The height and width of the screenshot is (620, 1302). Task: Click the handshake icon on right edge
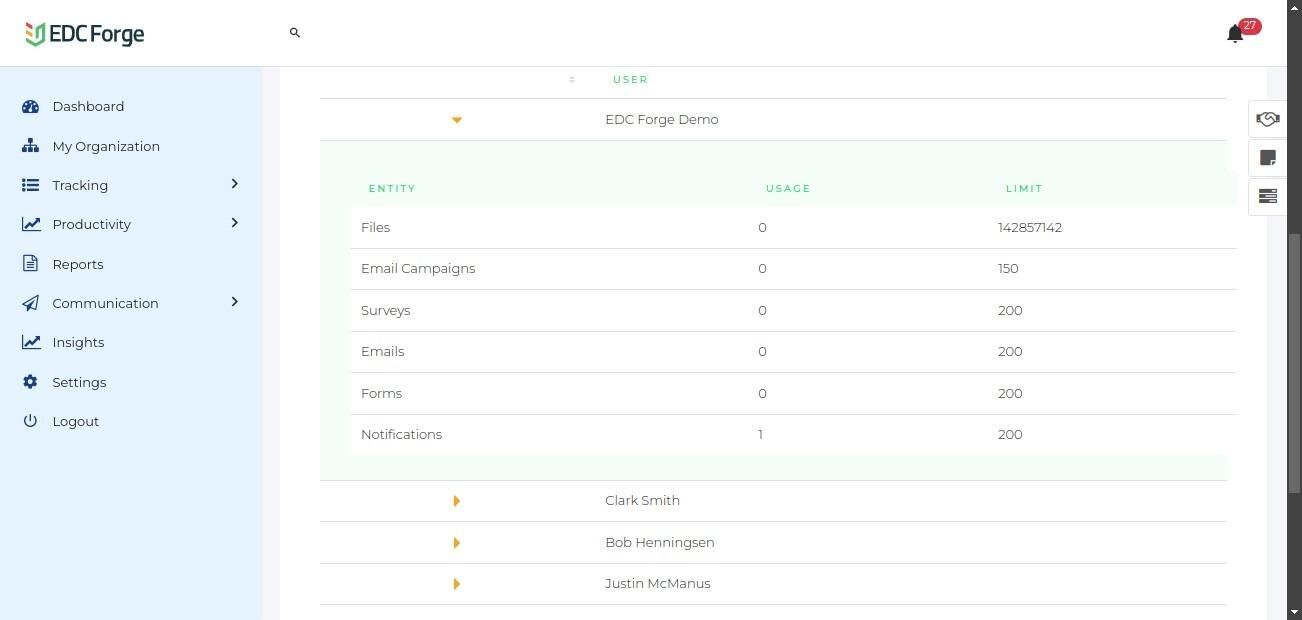(1267, 120)
